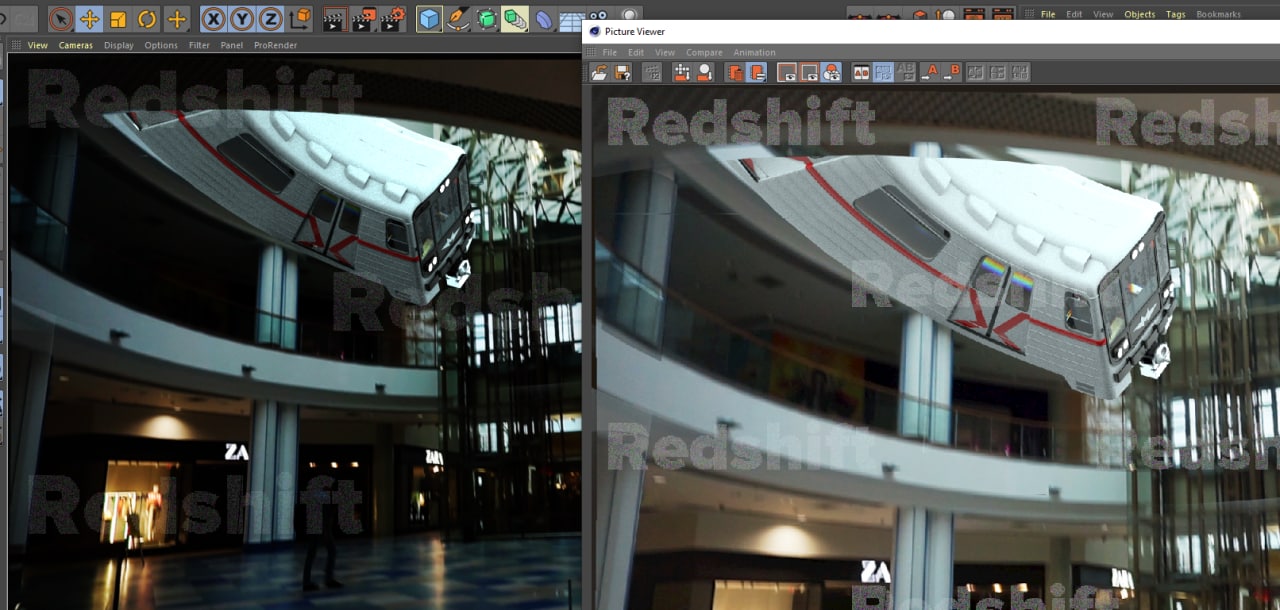Screen dimensions: 1280x610
Task: Click first eye display mode icon
Action: [x=787, y=72]
